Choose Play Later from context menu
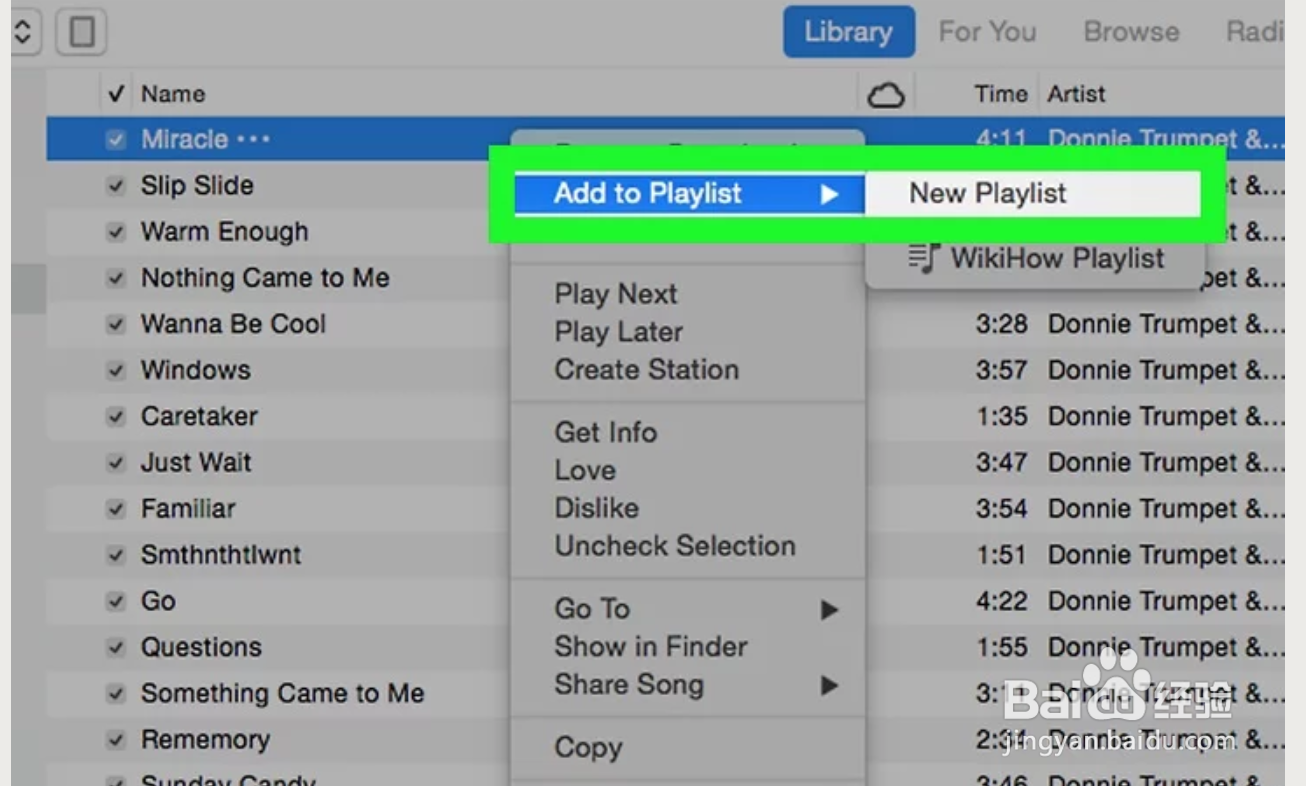The height and width of the screenshot is (786, 1306). (619, 332)
